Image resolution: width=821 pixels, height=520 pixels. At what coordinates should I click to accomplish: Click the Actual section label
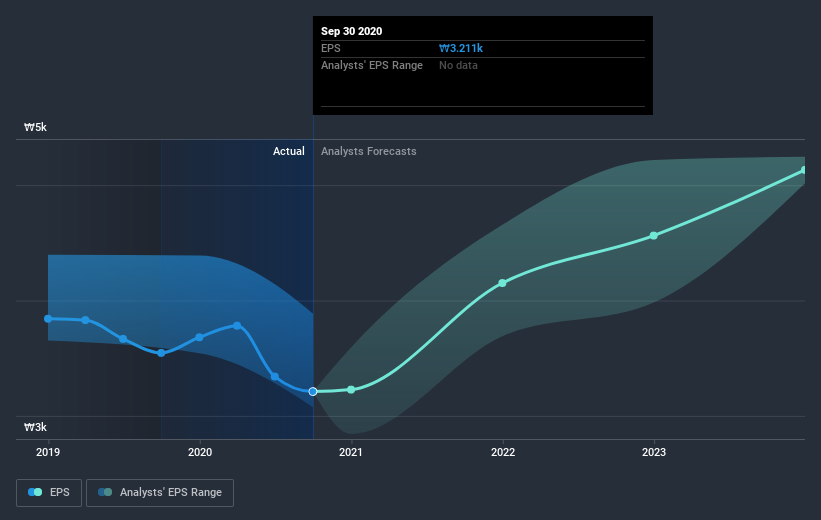[289, 151]
